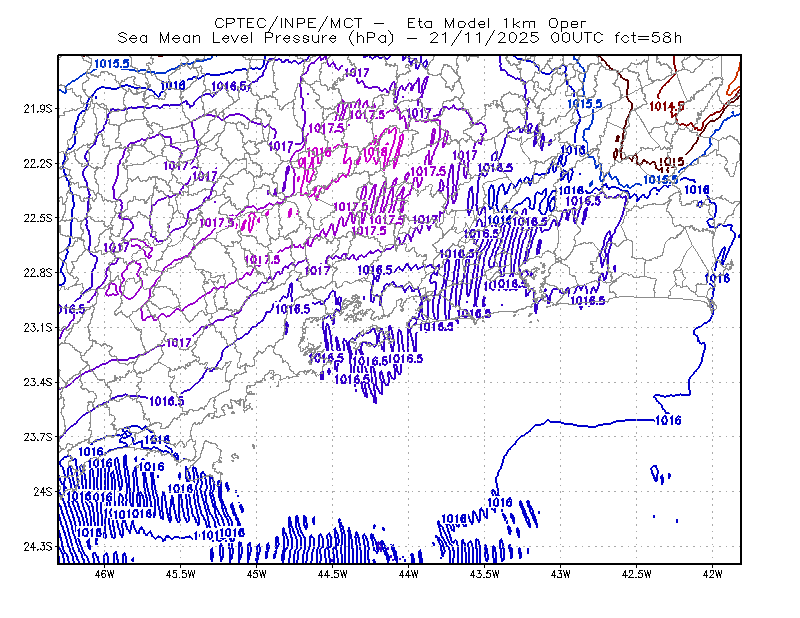Click the '43W' longitude axis label
This screenshot has height=618, width=800.
pos(560,574)
